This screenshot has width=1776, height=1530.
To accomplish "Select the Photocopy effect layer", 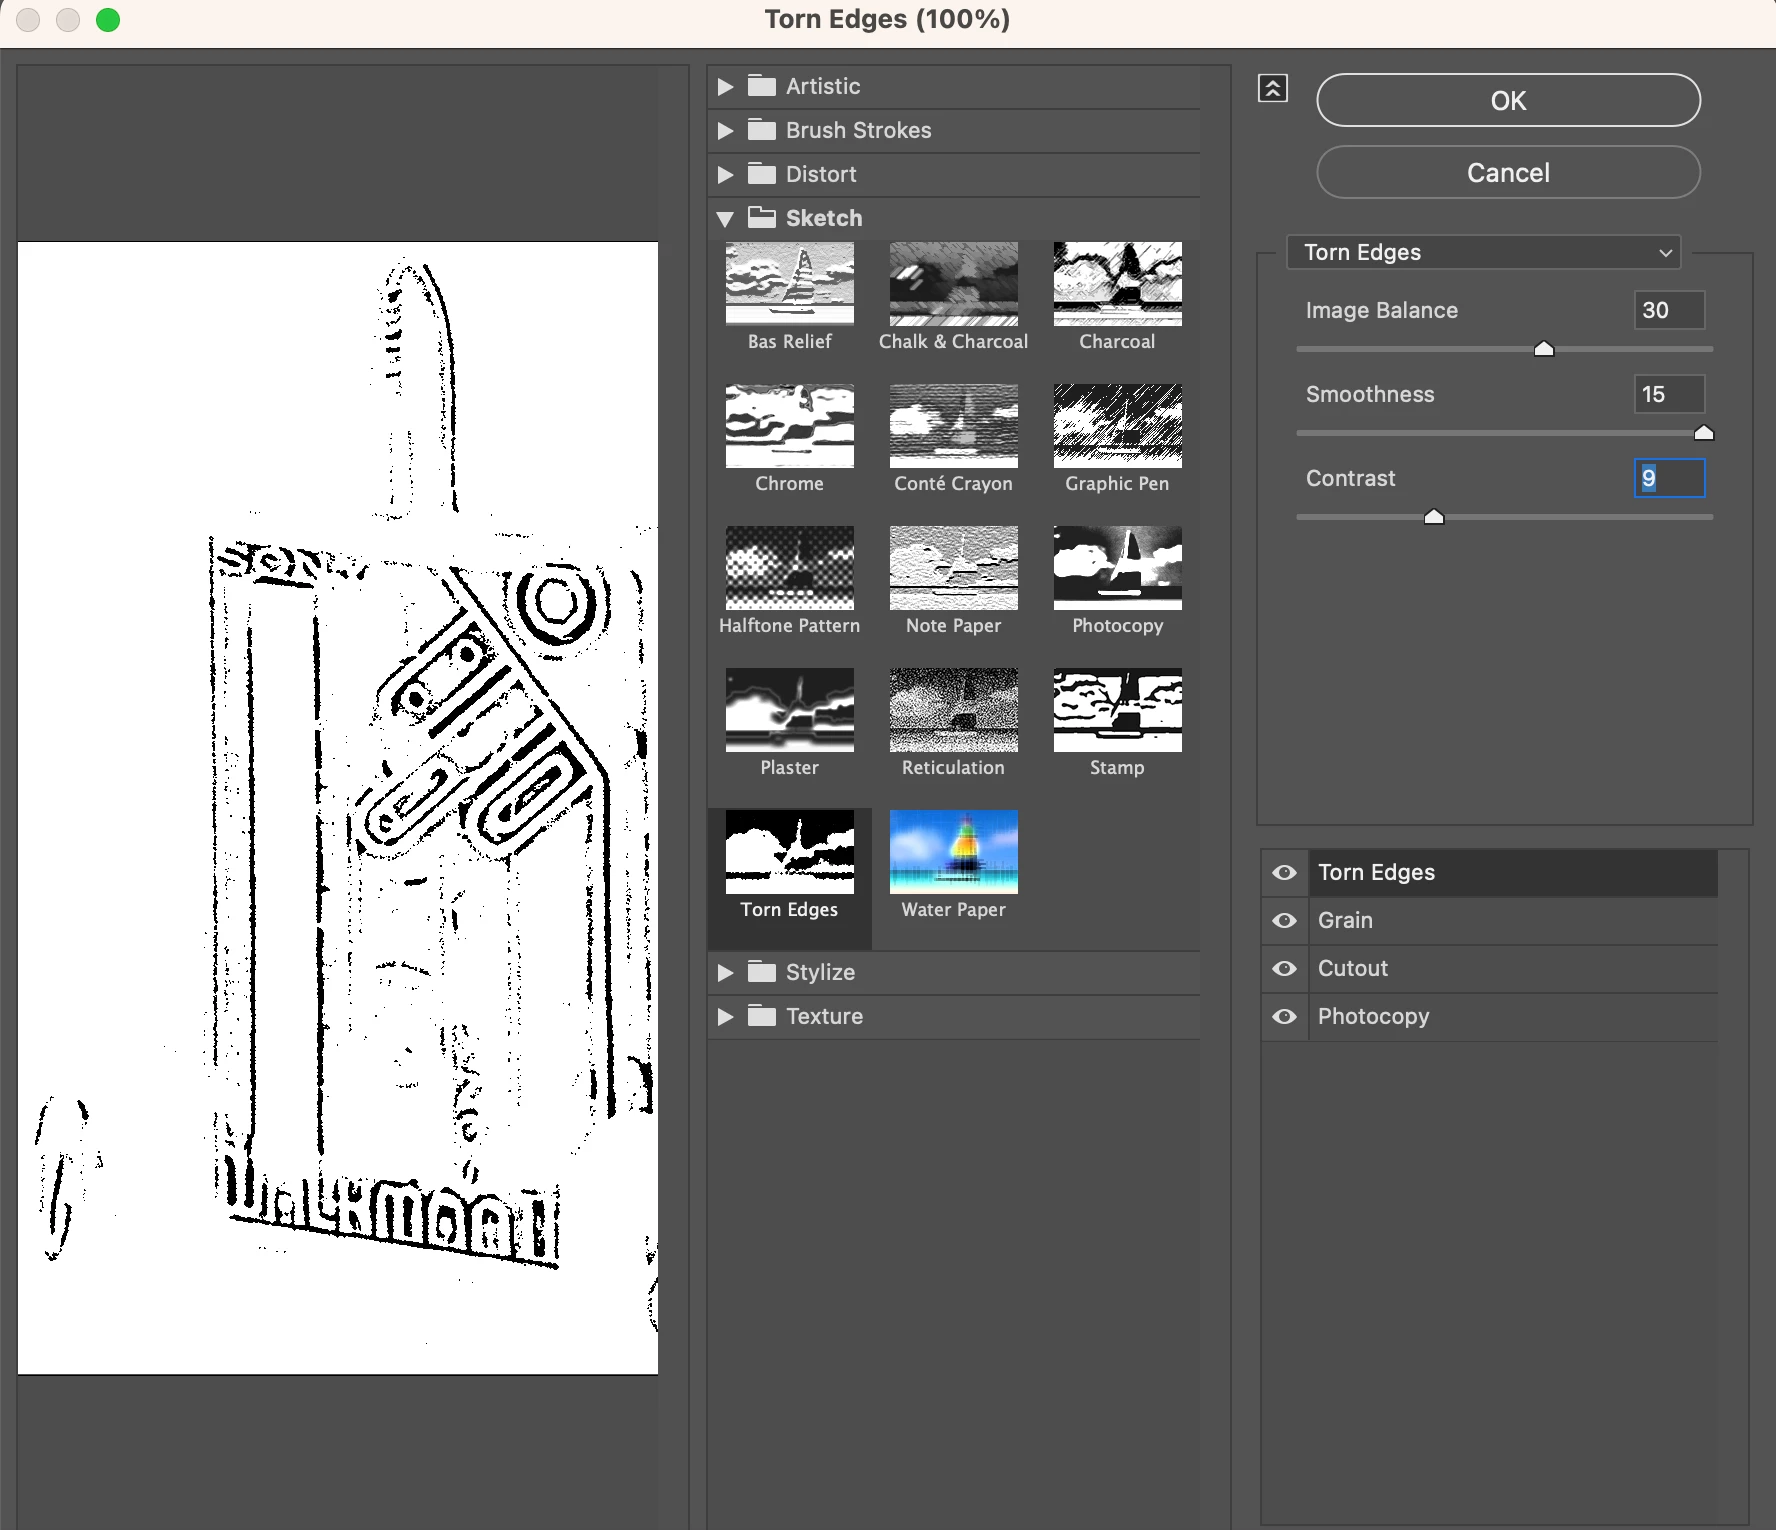I will (1514, 1017).
